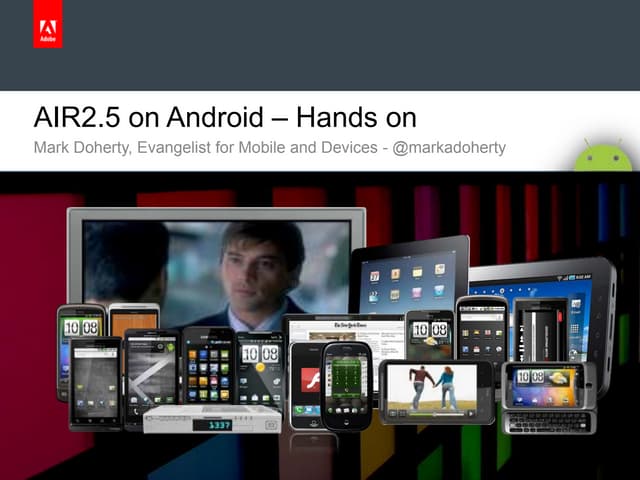Click the orange-screen phone behind left phones

[134, 317]
